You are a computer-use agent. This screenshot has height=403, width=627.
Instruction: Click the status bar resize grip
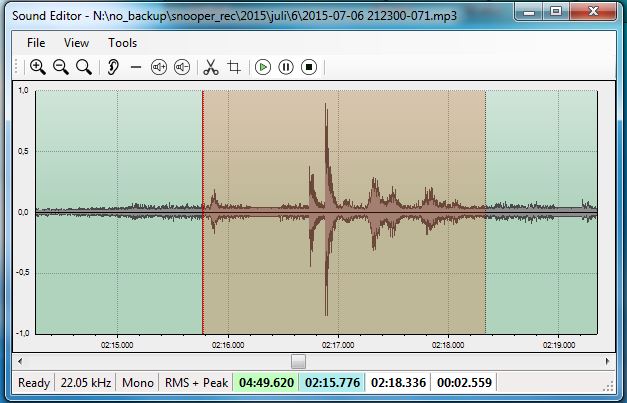click(x=608, y=386)
